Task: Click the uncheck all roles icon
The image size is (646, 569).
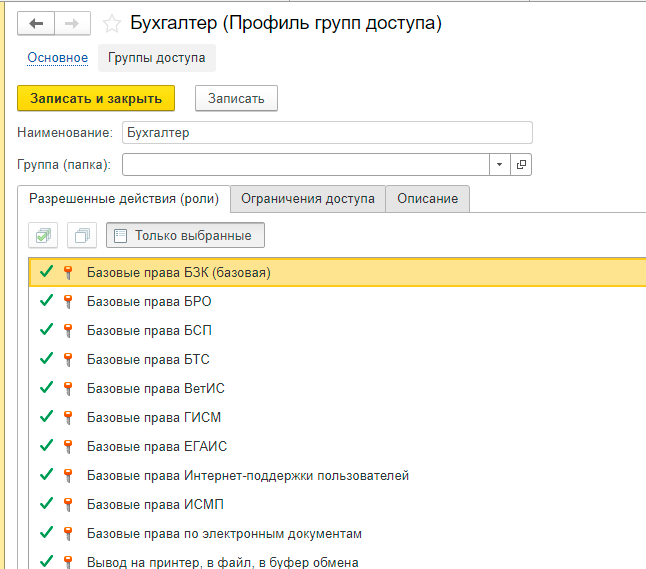Action: pyautogui.click(x=82, y=236)
